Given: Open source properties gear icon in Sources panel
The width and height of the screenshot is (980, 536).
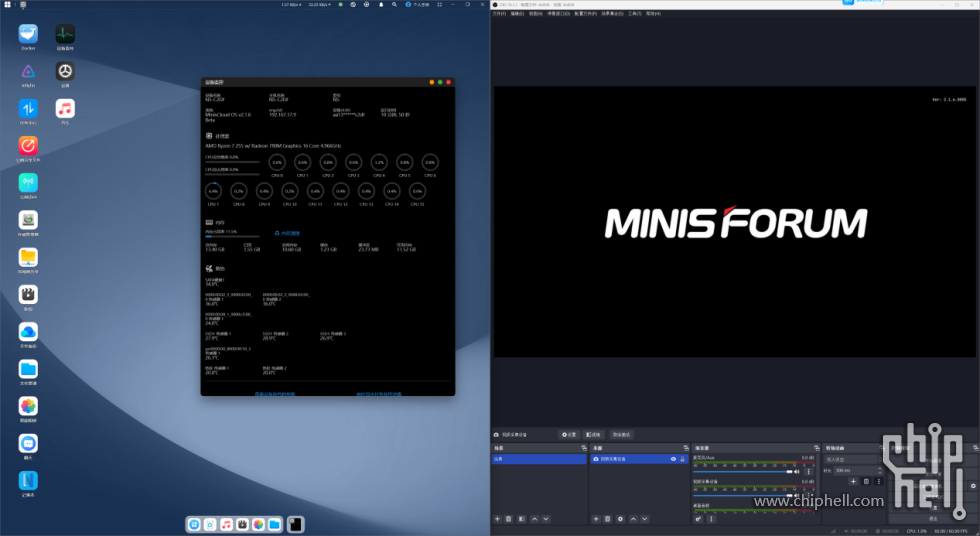Looking at the screenshot, I should [x=620, y=519].
